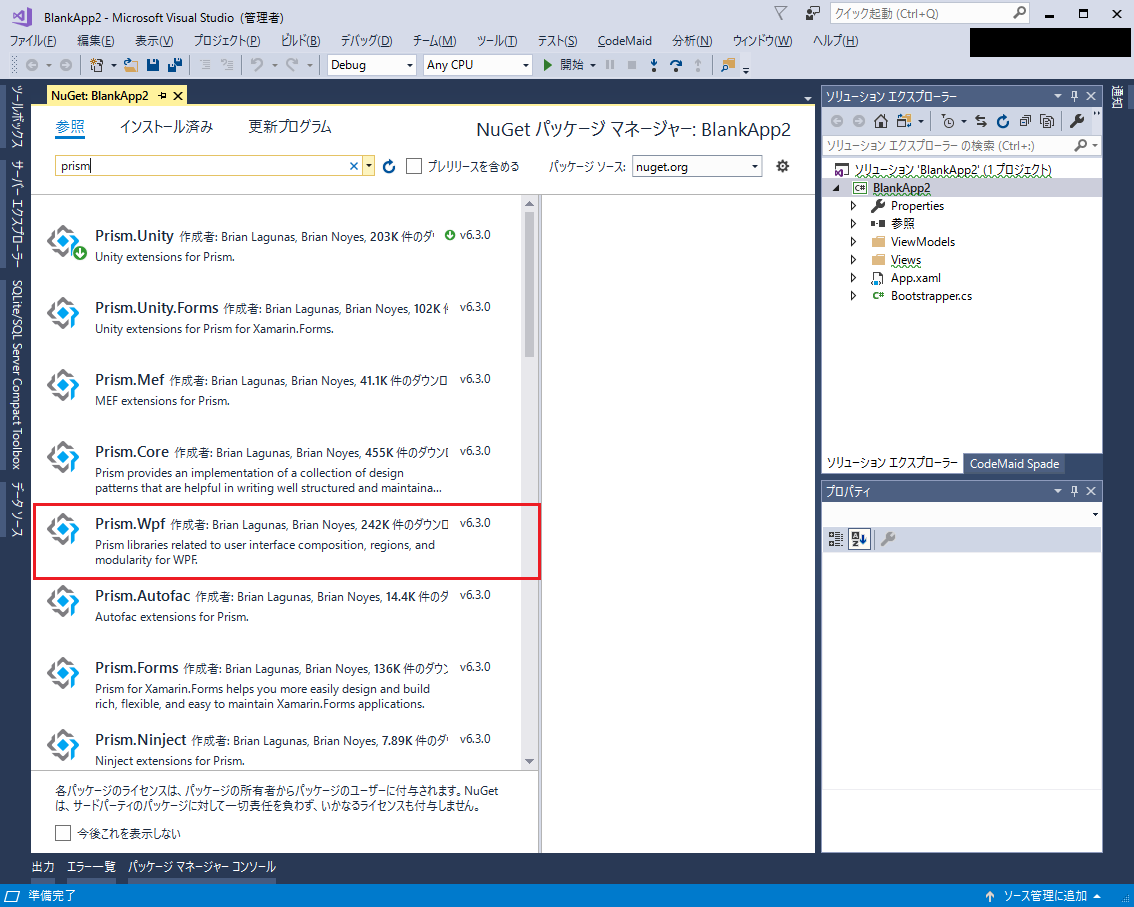The image size is (1134, 907).
Task: Click the Show All Files icon
Action: click(x=1046, y=121)
